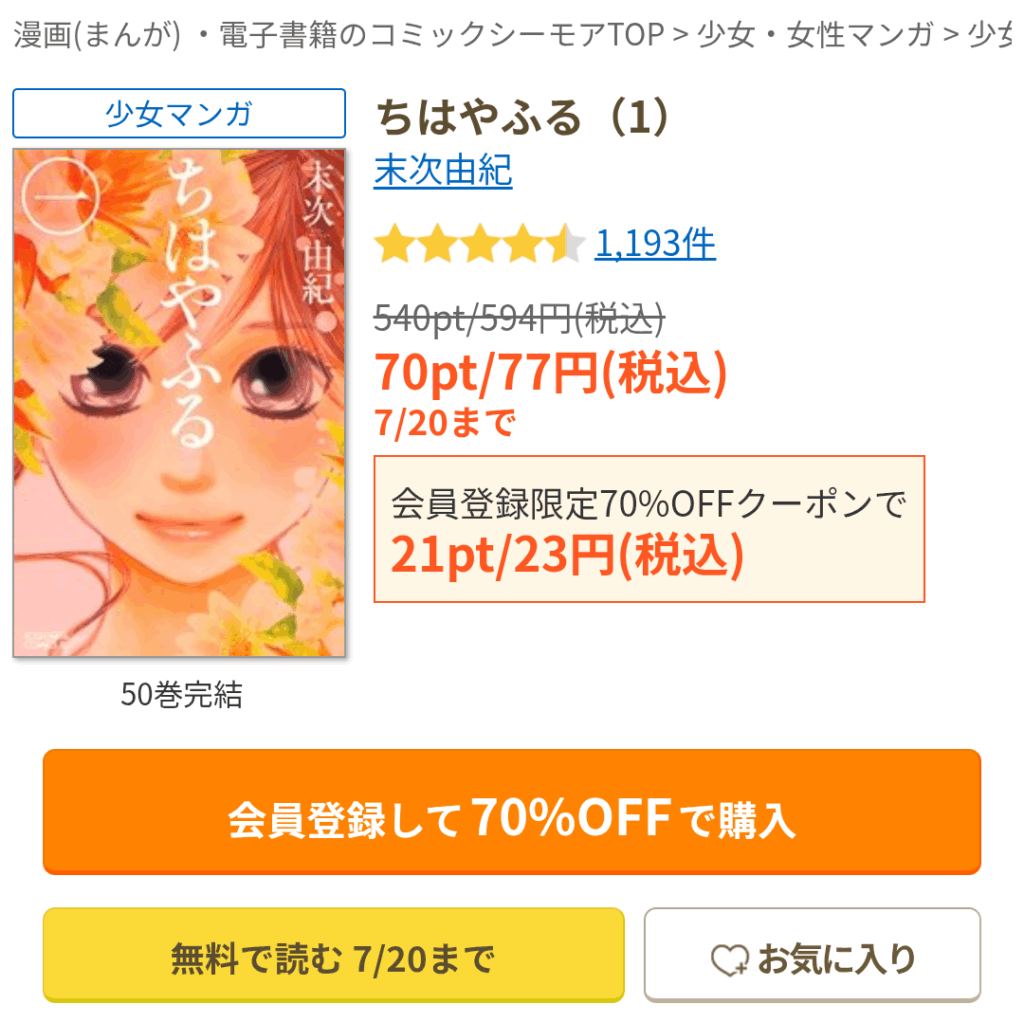
Task: Open the 少女マンガ category tag
Action: coord(179,113)
